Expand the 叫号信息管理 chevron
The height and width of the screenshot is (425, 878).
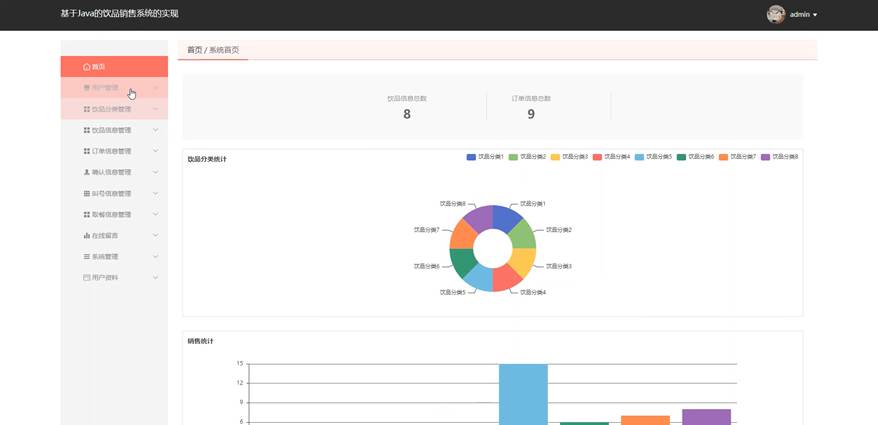point(156,194)
